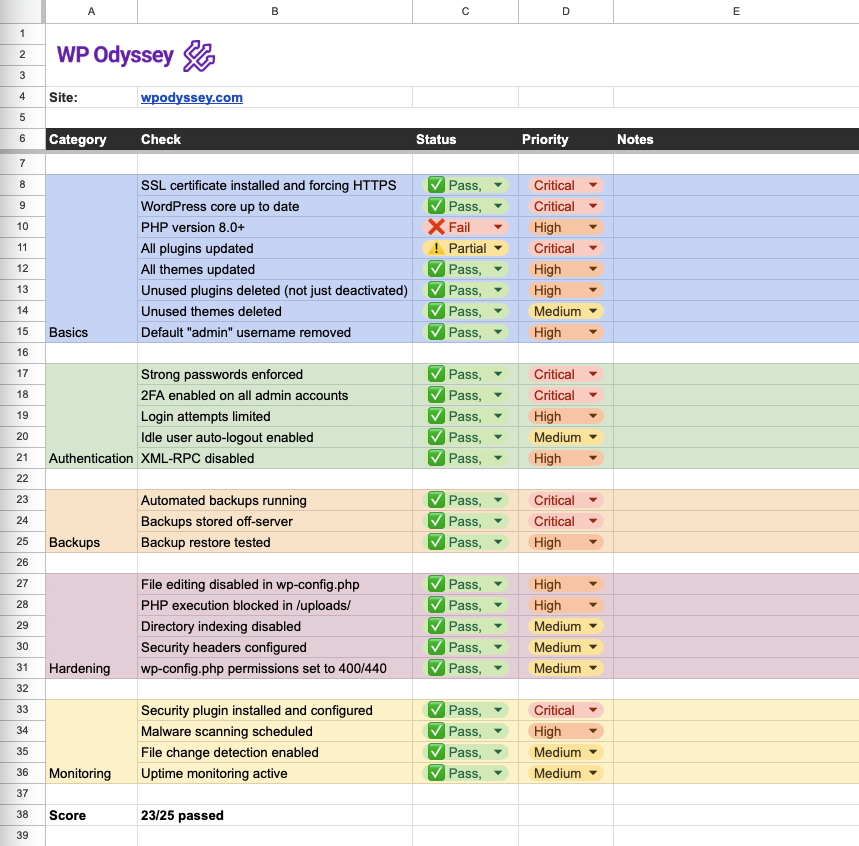Open Priority dropdown for Unused themes deleted

(593, 311)
